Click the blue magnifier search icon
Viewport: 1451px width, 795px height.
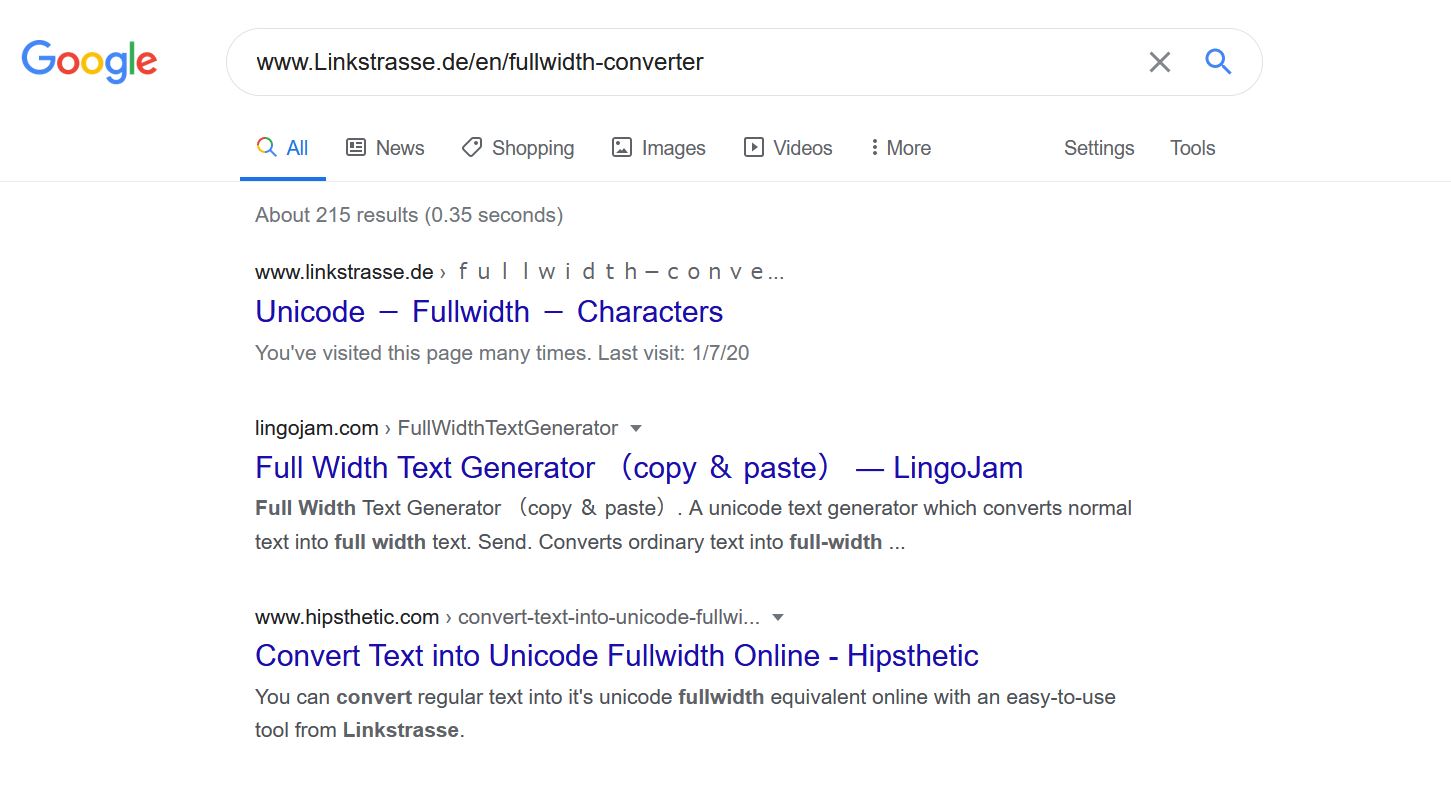1217,62
